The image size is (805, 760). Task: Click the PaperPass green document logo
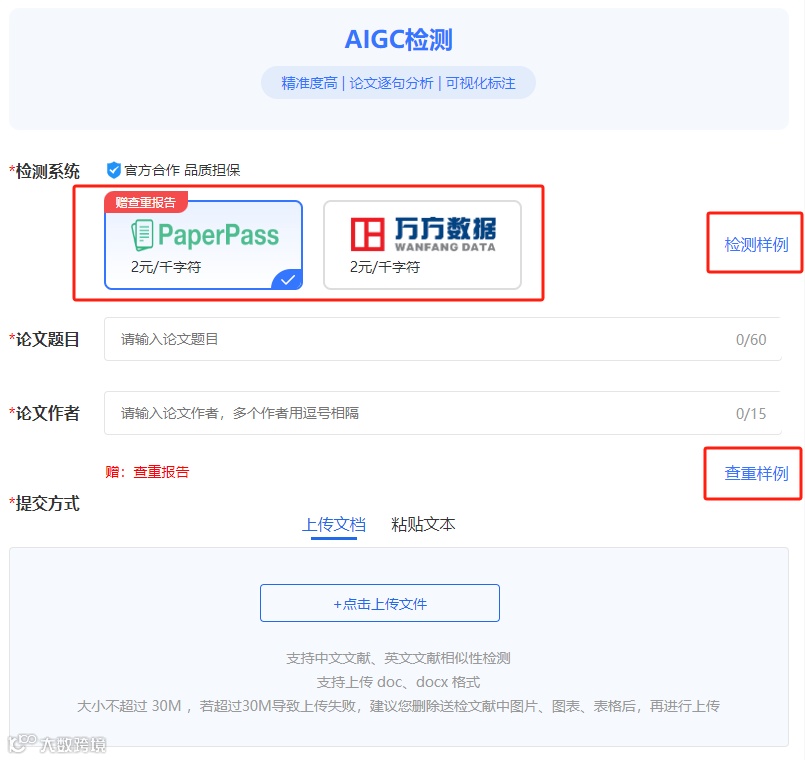[x=142, y=235]
